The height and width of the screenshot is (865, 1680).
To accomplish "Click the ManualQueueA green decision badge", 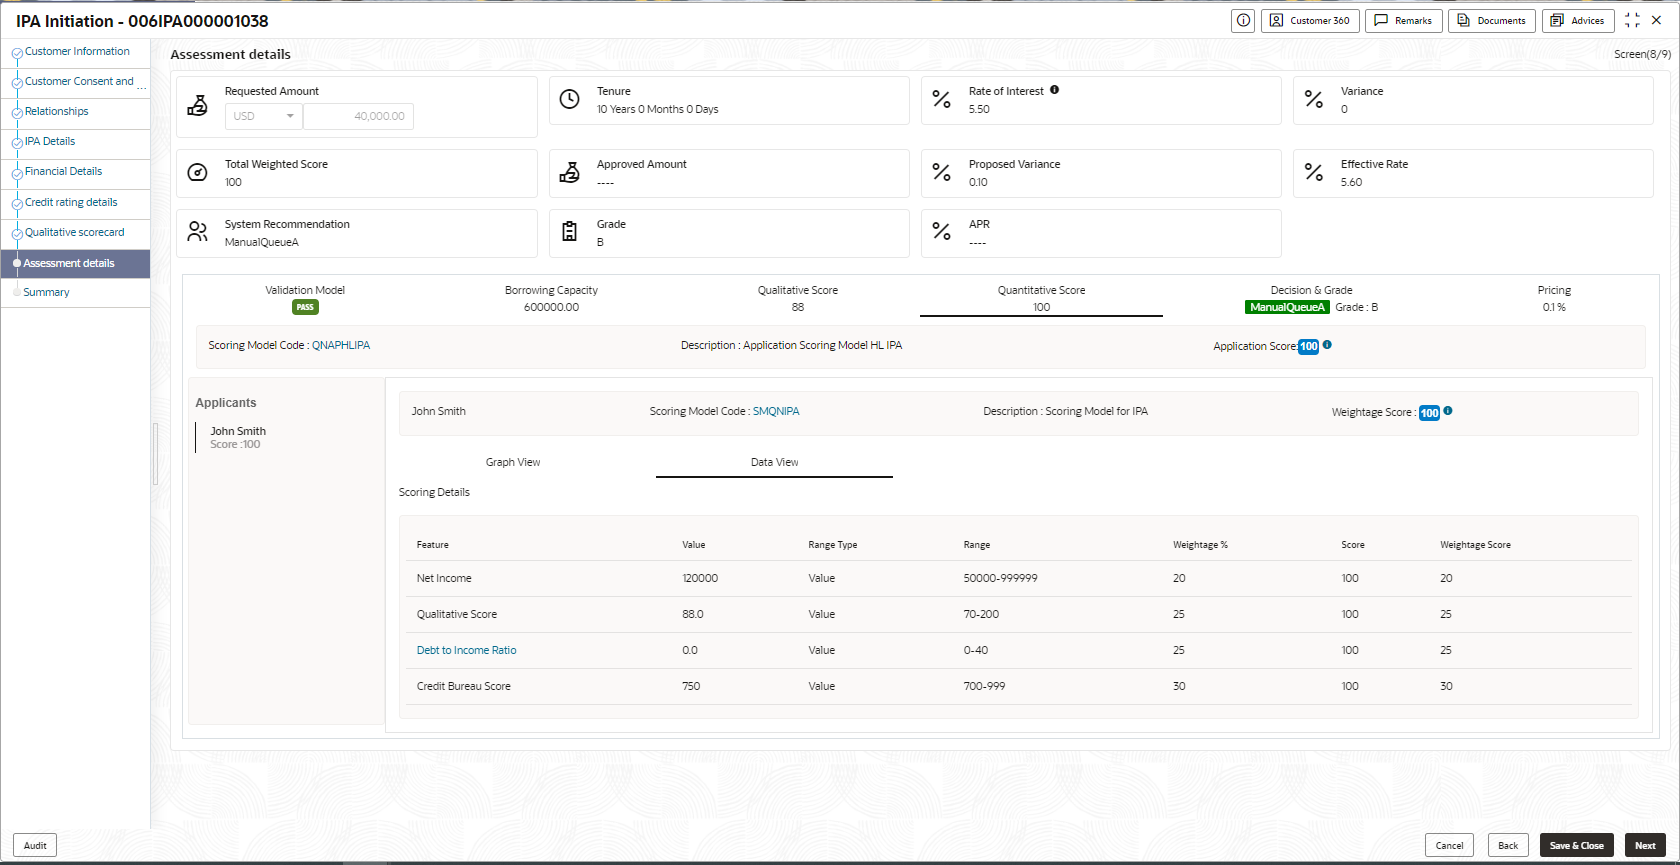I will 1287,307.
